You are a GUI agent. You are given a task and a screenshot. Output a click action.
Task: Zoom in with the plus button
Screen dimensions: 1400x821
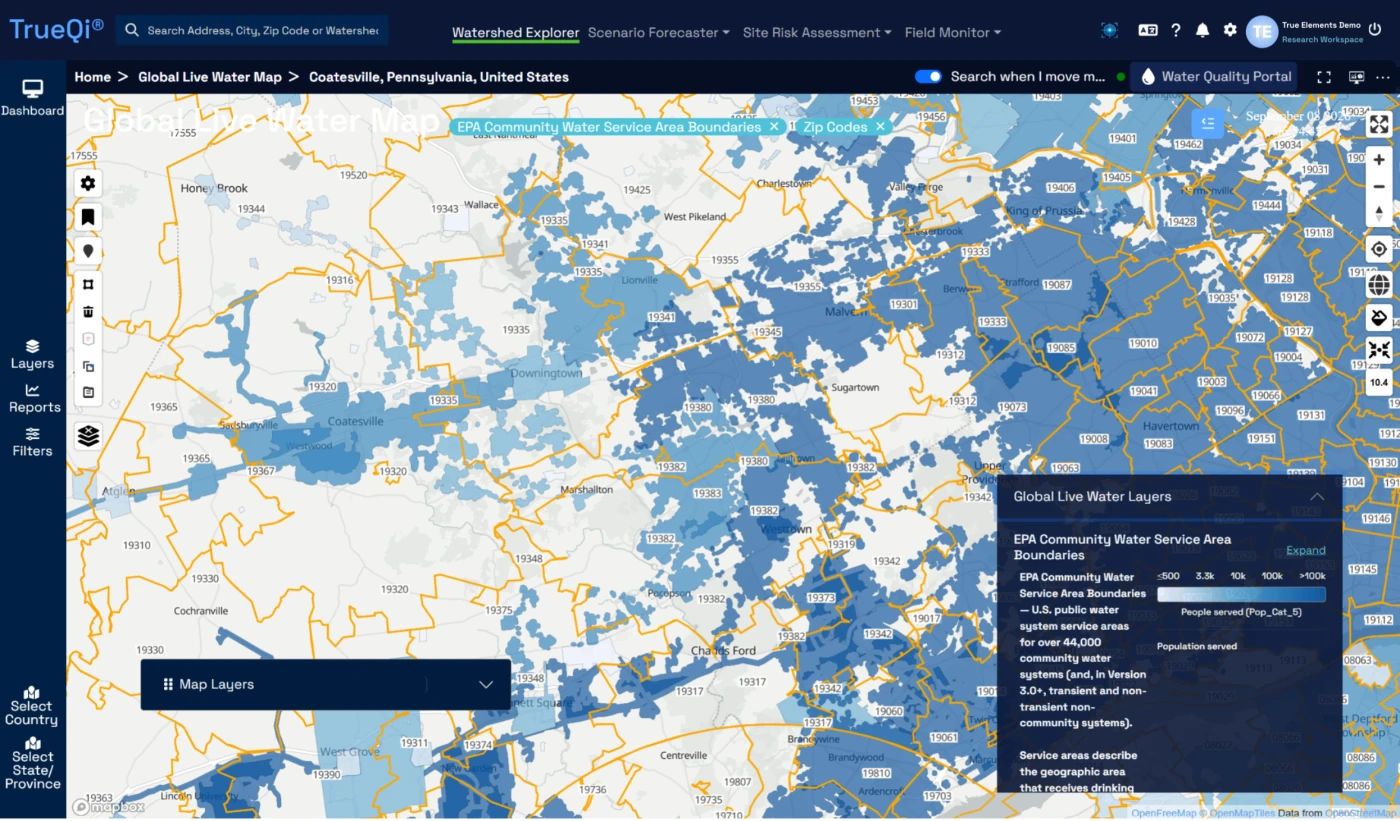[1379, 160]
